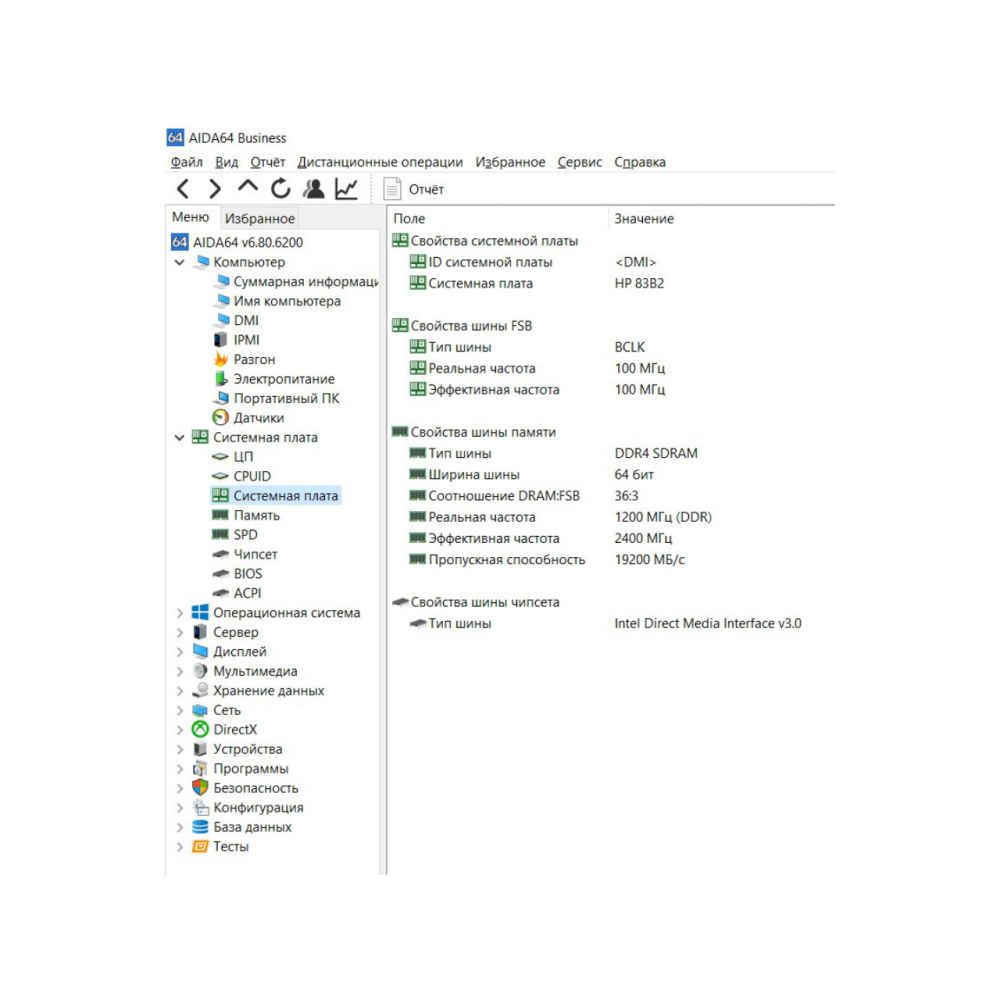Click the Безопасность shield icon
Image resolution: width=1000 pixels, height=1000 pixels.
click(200, 788)
